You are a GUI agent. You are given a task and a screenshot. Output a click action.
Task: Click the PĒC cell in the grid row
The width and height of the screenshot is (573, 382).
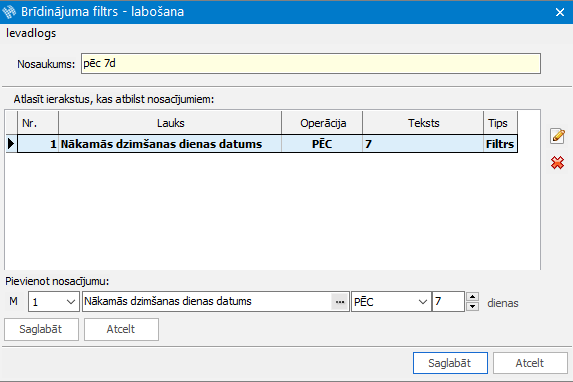coord(322,144)
